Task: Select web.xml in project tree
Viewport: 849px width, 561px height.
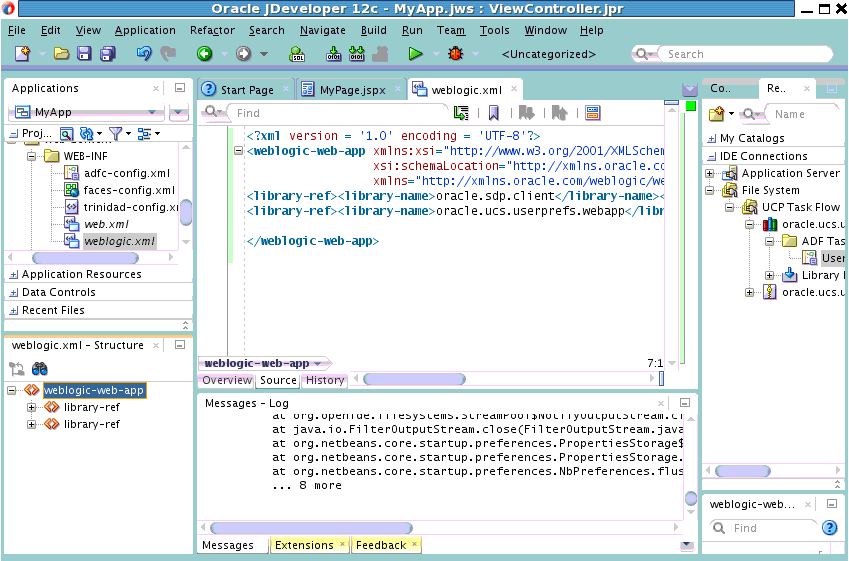Action: coord(106,224)
